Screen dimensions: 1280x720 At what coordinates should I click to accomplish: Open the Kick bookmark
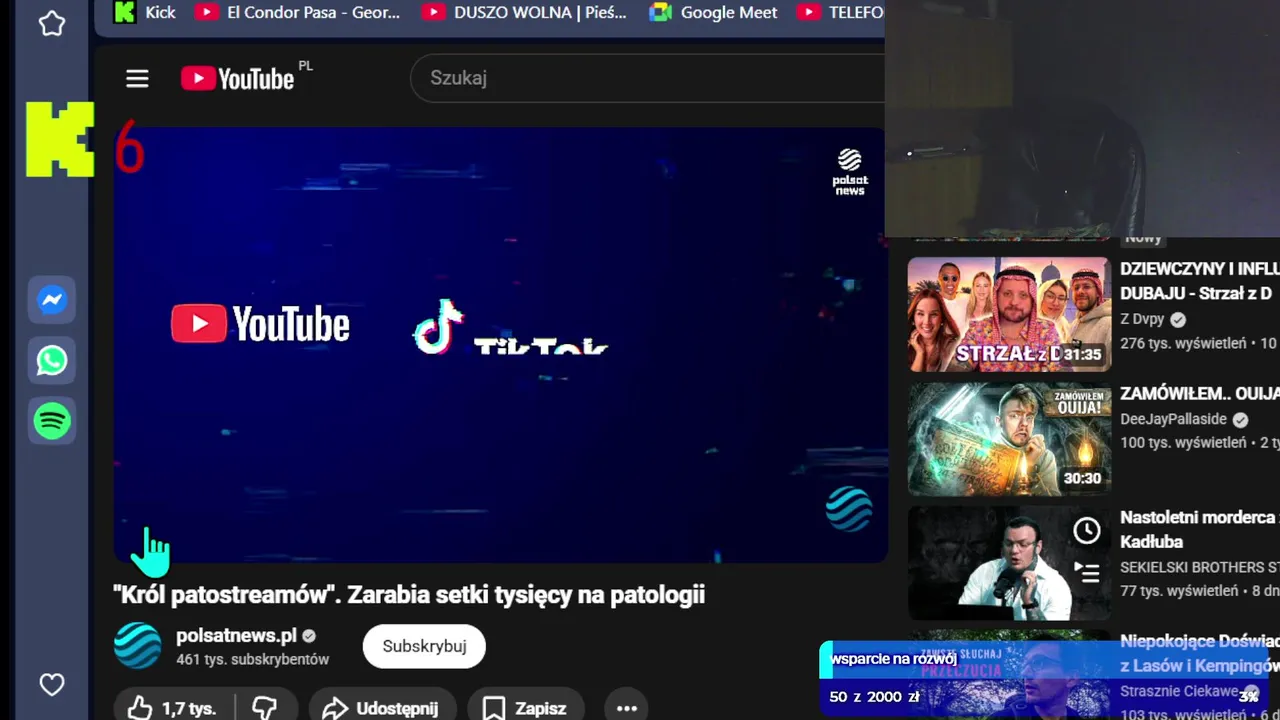(x=146, y=13)
